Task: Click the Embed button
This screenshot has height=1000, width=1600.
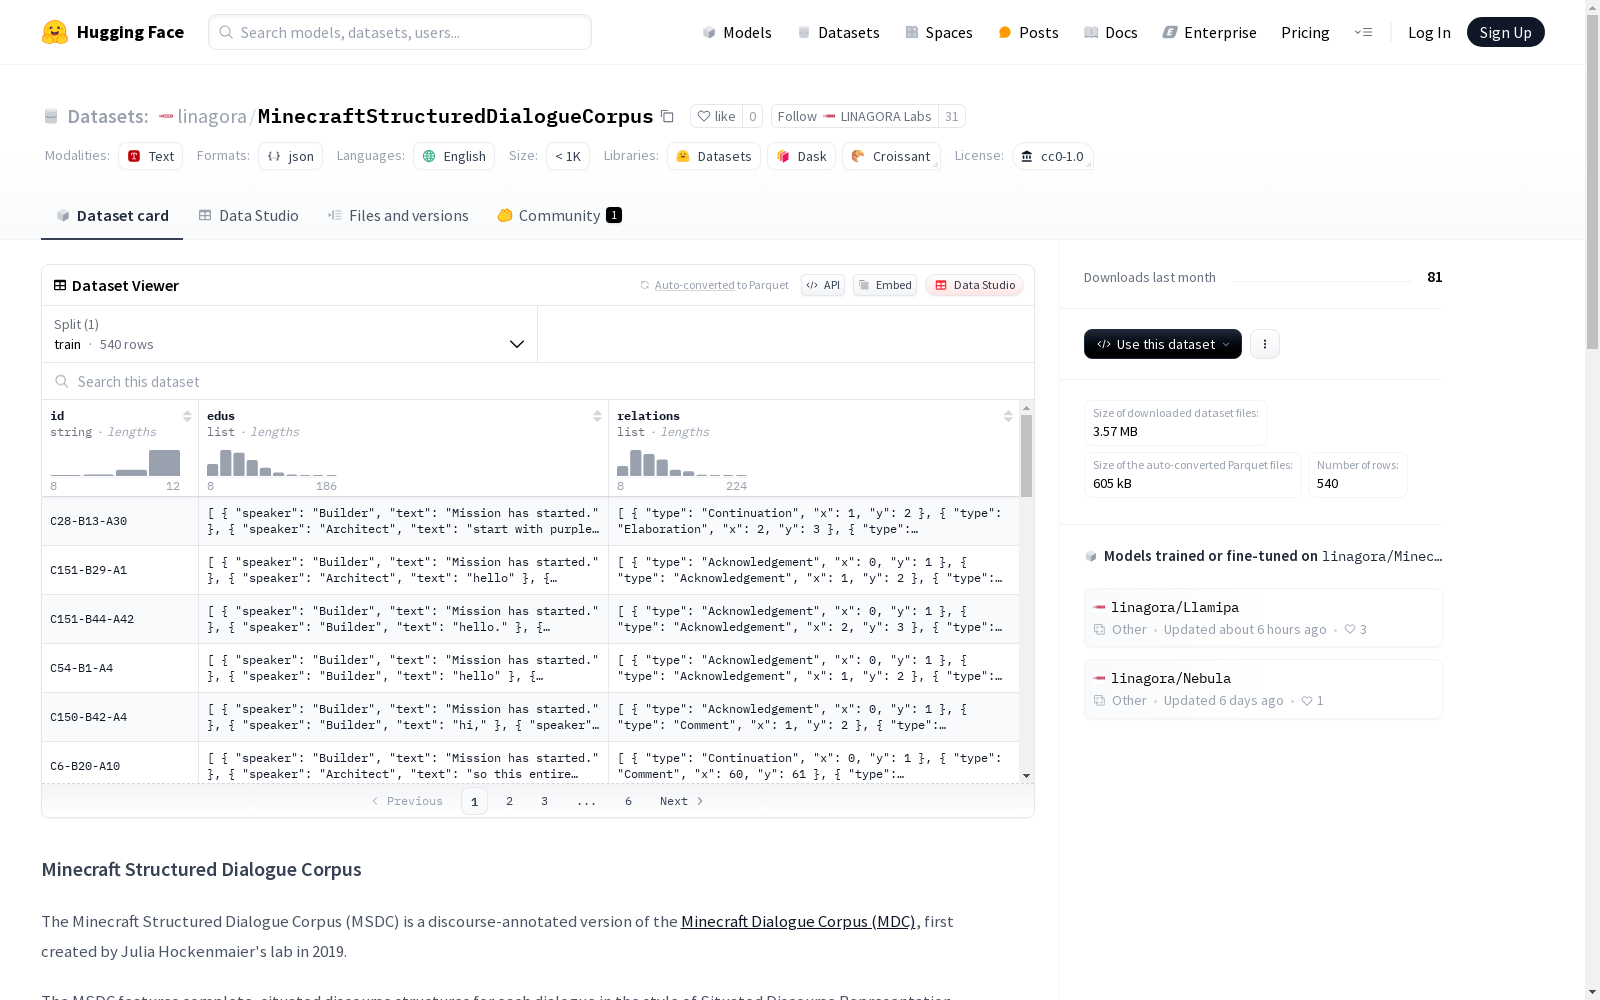Action: (x=885, y=285)
